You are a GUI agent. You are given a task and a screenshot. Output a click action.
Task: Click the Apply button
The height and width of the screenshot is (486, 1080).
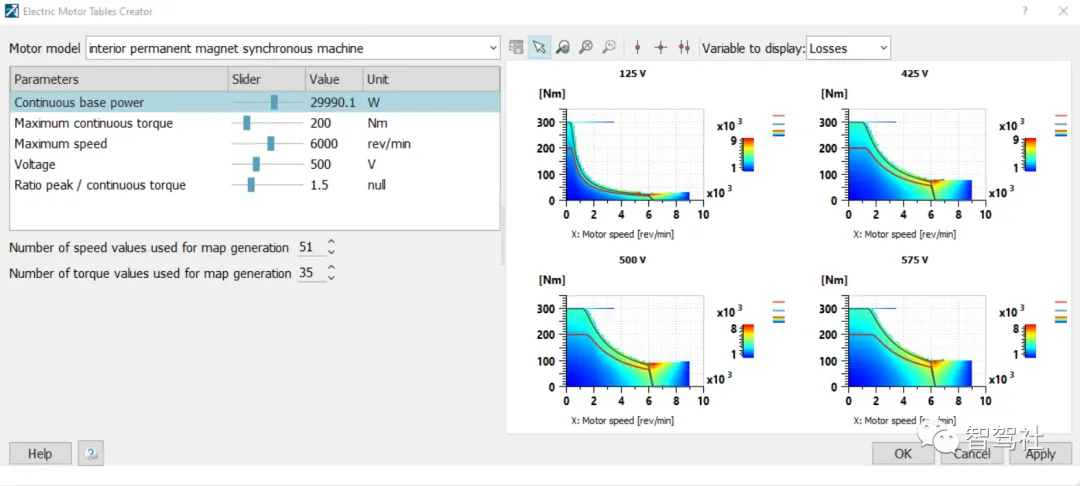tap(1041, 454)
